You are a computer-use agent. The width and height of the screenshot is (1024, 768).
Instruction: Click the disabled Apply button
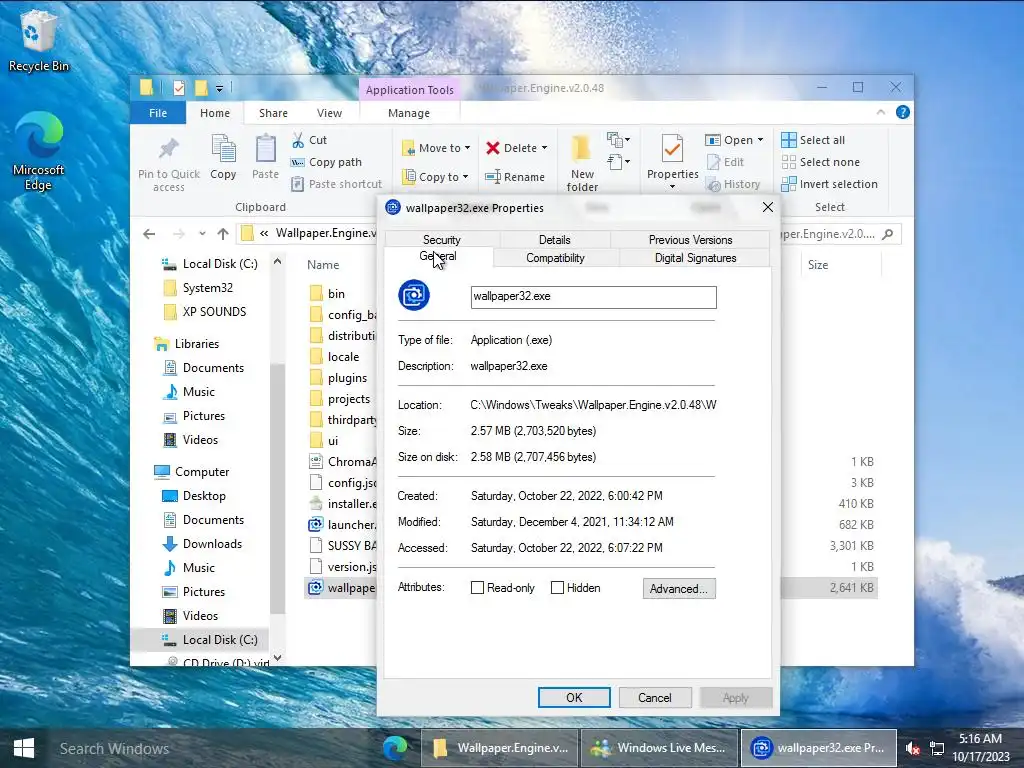point(735,697)
